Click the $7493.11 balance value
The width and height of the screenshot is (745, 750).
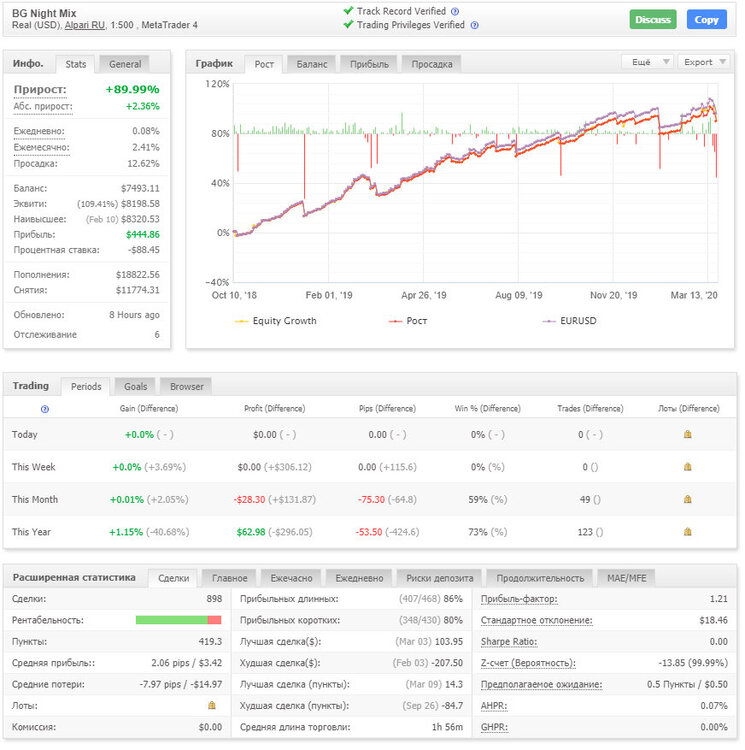140,188
